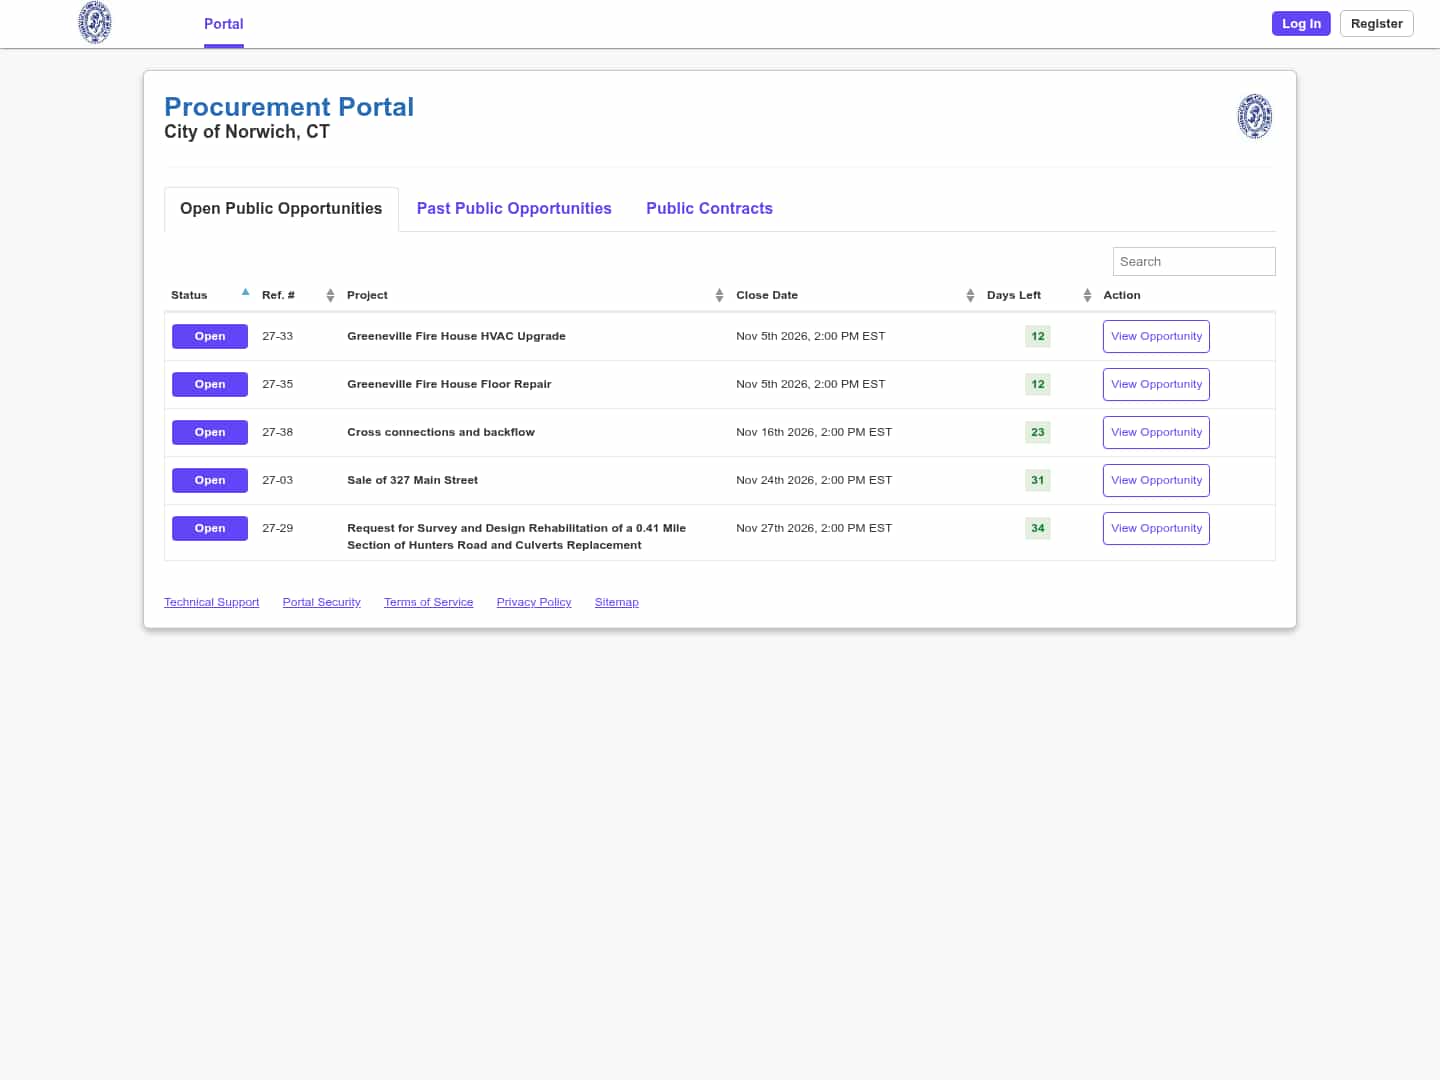Click close date Nov 16th 2026, 2:00 PM EST
1440x1080 pixels.
click(x=814, y=433)
